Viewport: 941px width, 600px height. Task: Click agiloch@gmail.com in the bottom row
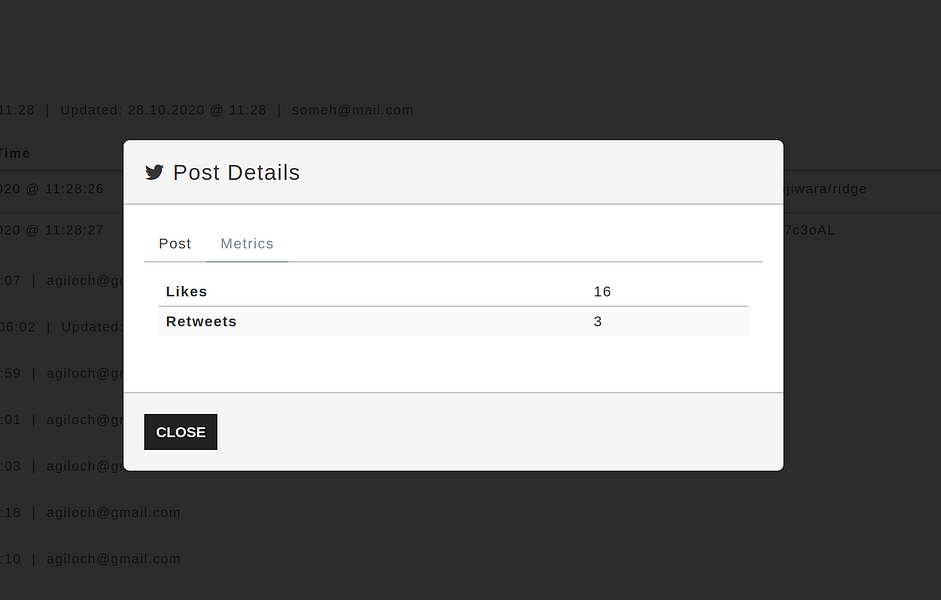[113, 559]
